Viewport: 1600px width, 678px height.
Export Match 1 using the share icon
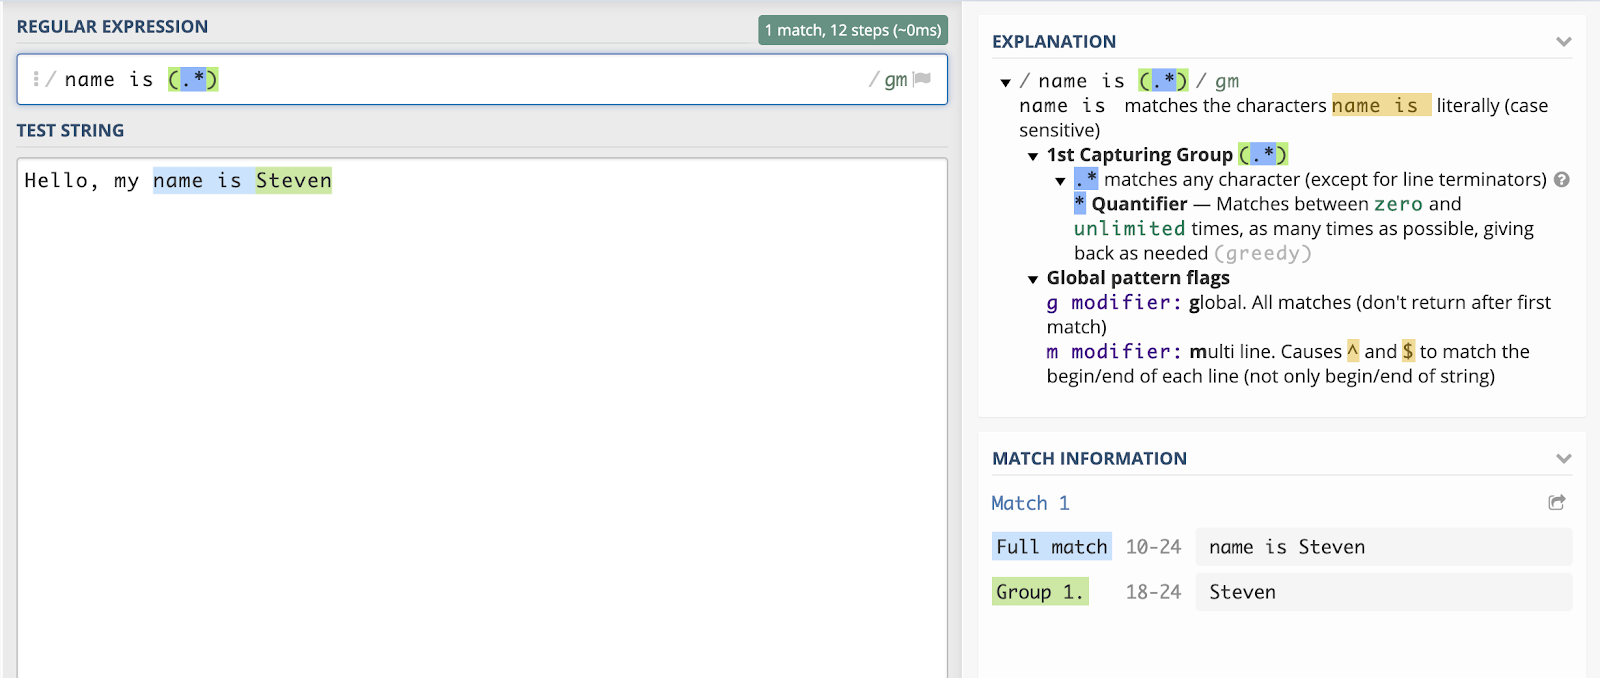pos(1557,502)
